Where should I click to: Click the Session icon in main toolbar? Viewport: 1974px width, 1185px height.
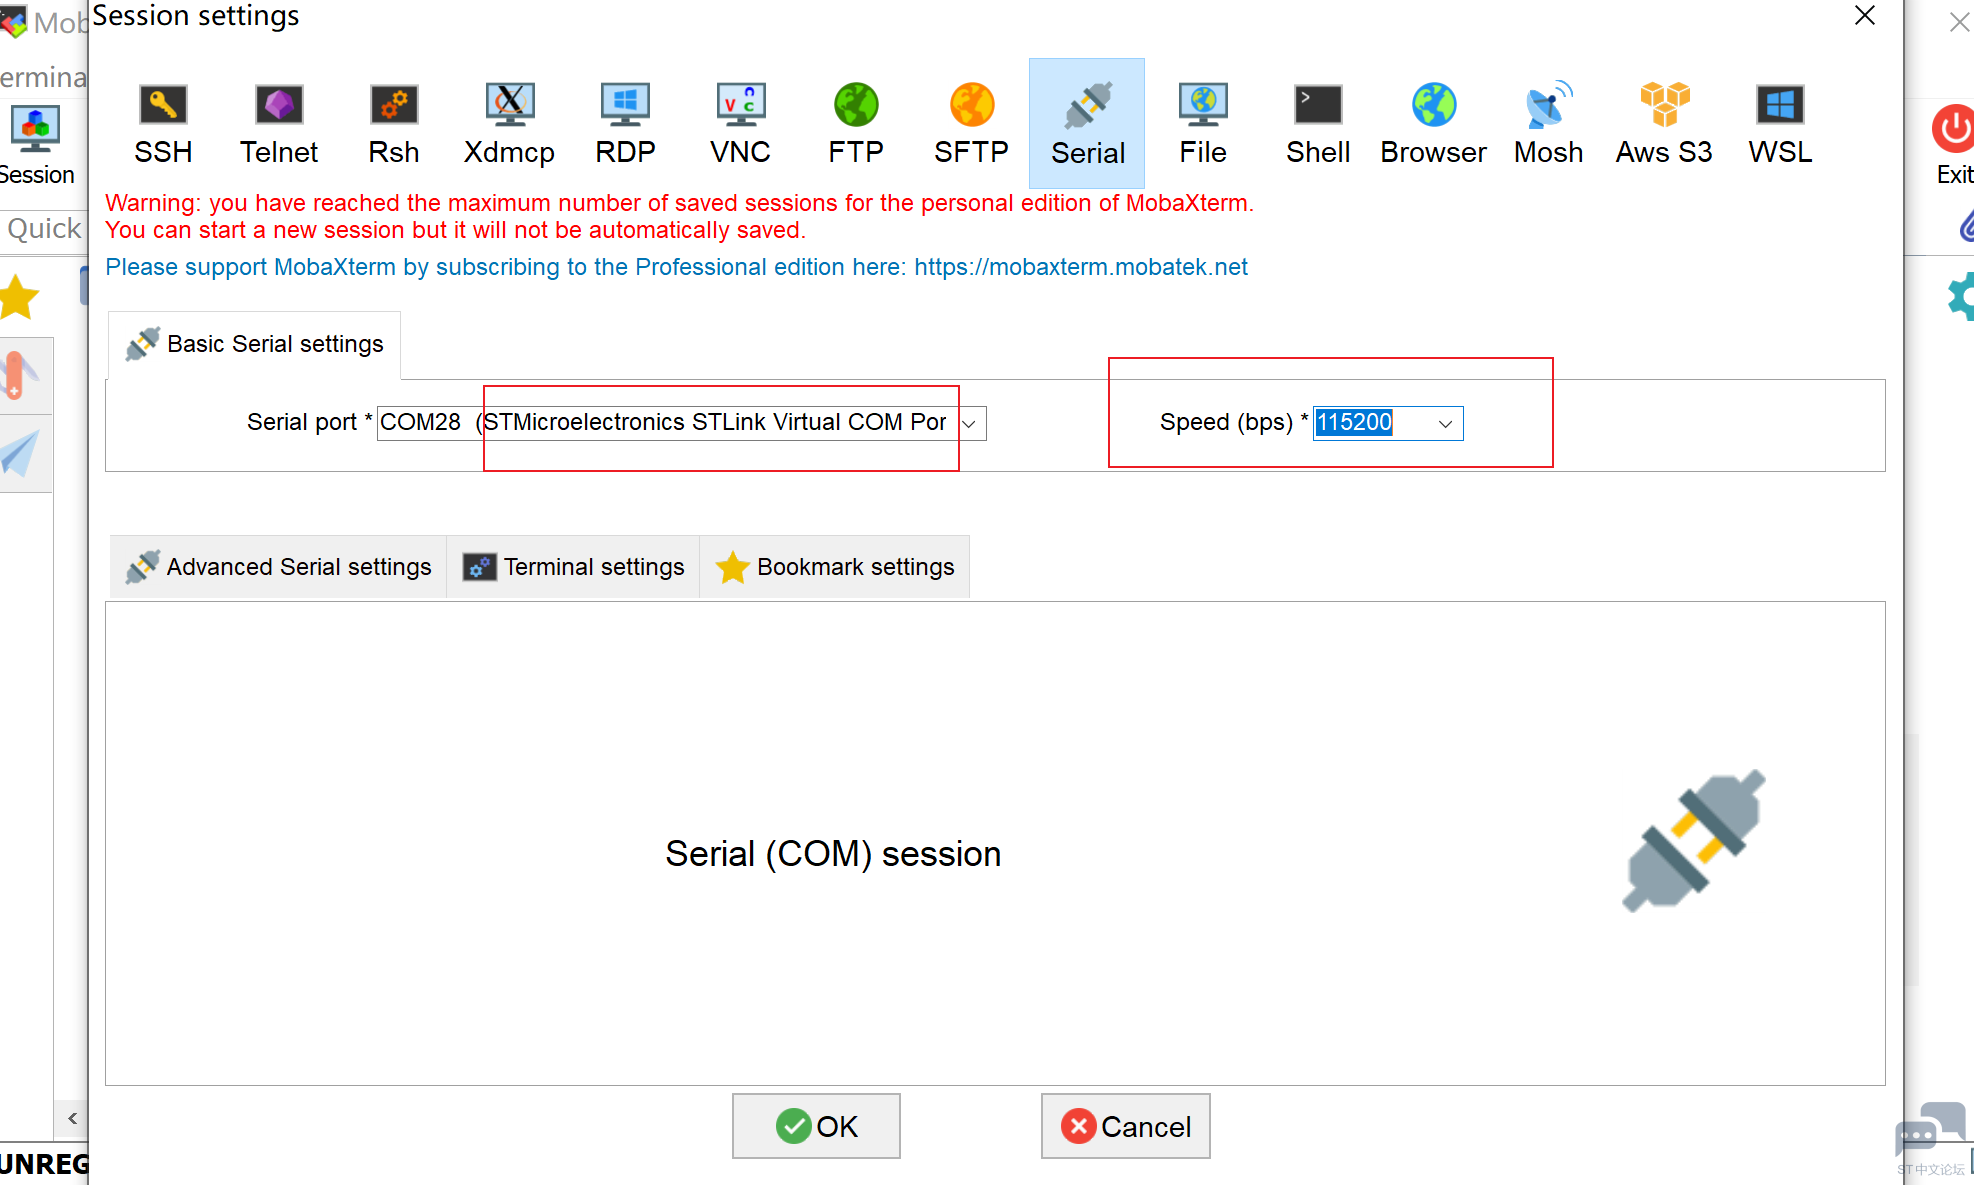[36, 145]
